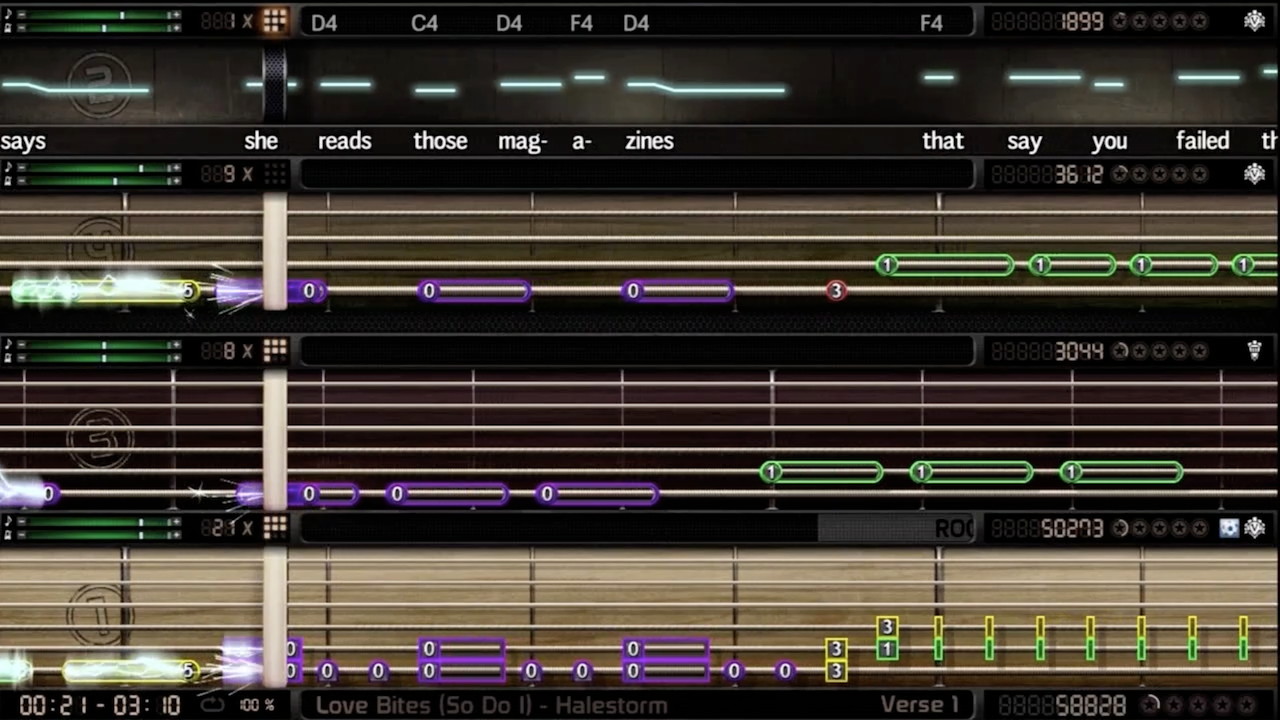Toggle the loop icon beside the timer
The width and height of the screenshot is (1280, 720).
coord(212,705)
